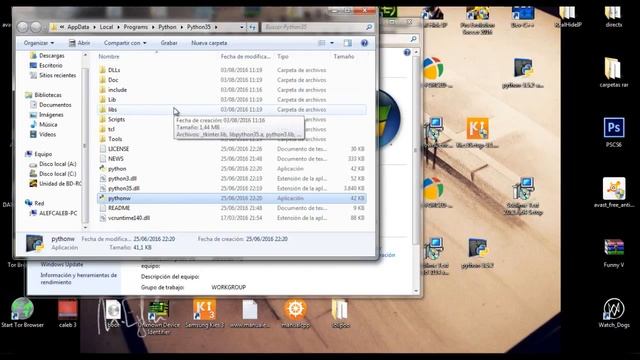Go back with the Explorer back arrow

[x=23, y=27]
